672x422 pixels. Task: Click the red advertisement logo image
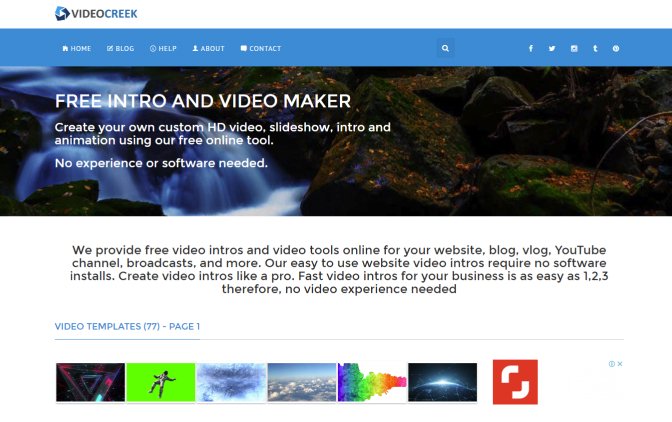[x=515, y=382]
